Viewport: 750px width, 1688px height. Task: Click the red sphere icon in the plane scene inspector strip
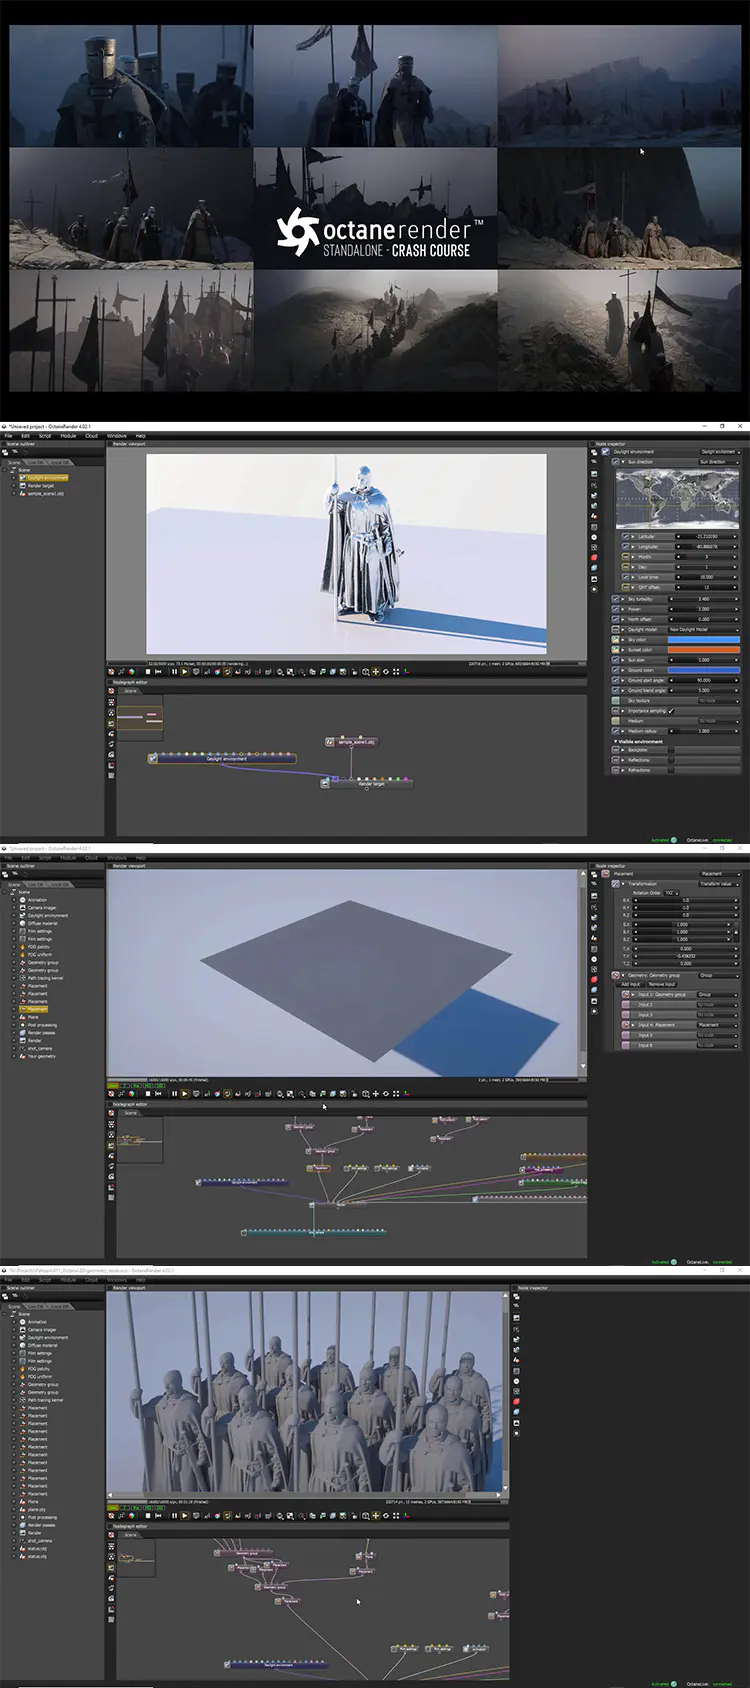[594, 979]
